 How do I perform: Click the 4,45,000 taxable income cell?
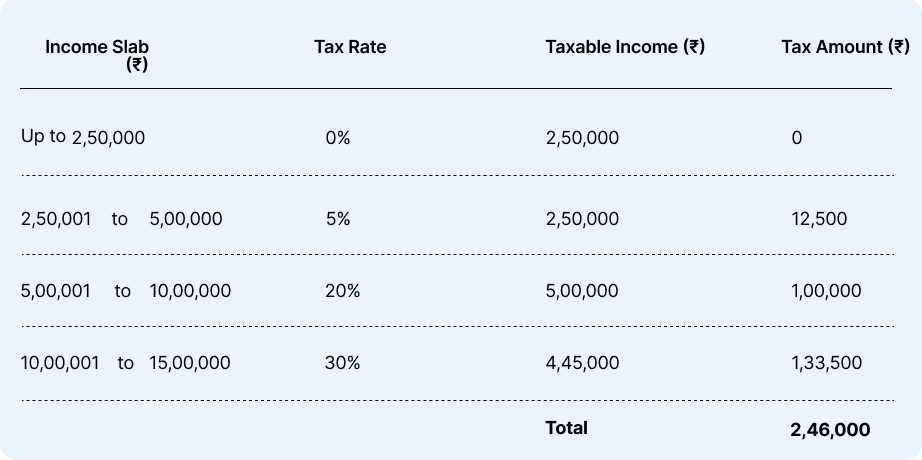point(582,363)
